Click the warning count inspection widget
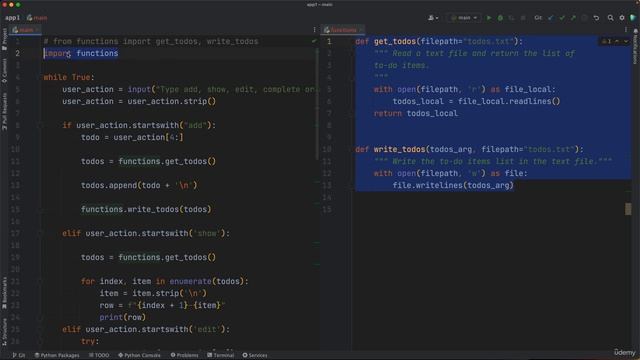The height and width of the screenshot is (360, 640). coord(607,41)
